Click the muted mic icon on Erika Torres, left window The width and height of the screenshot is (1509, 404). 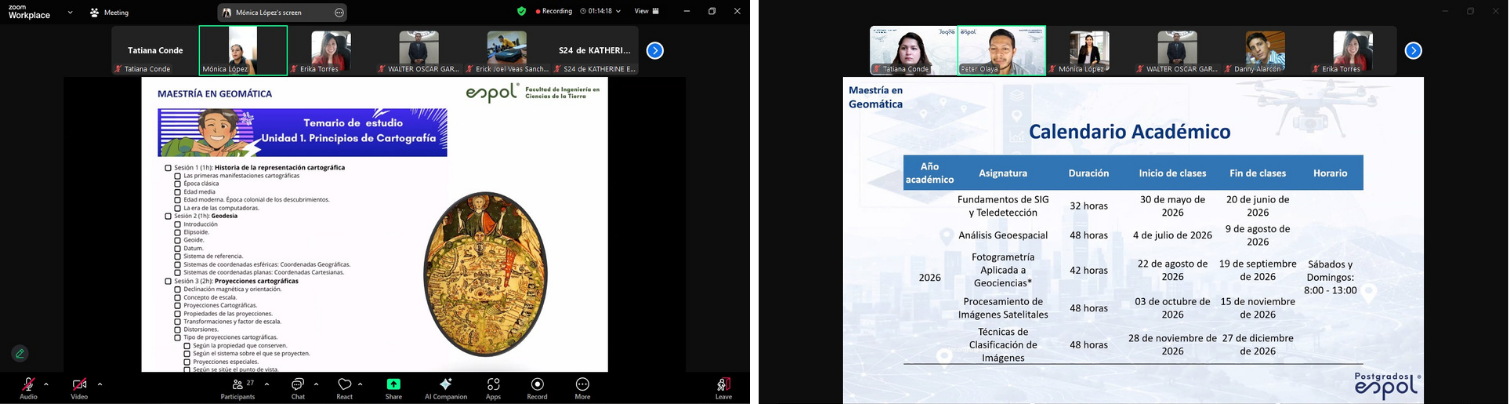[x=294, y=69]
